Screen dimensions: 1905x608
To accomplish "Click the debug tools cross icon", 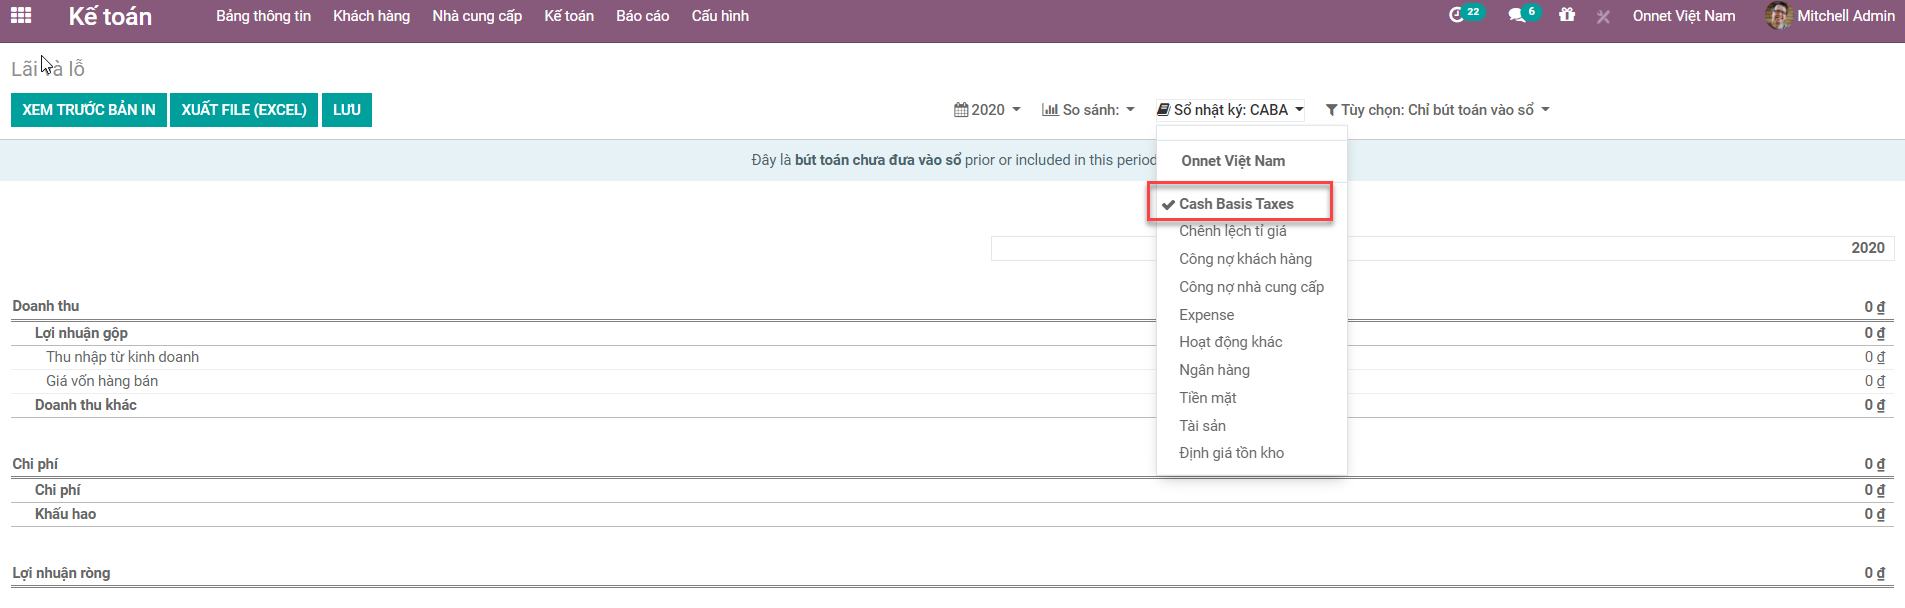I will tap(1603, 17).
